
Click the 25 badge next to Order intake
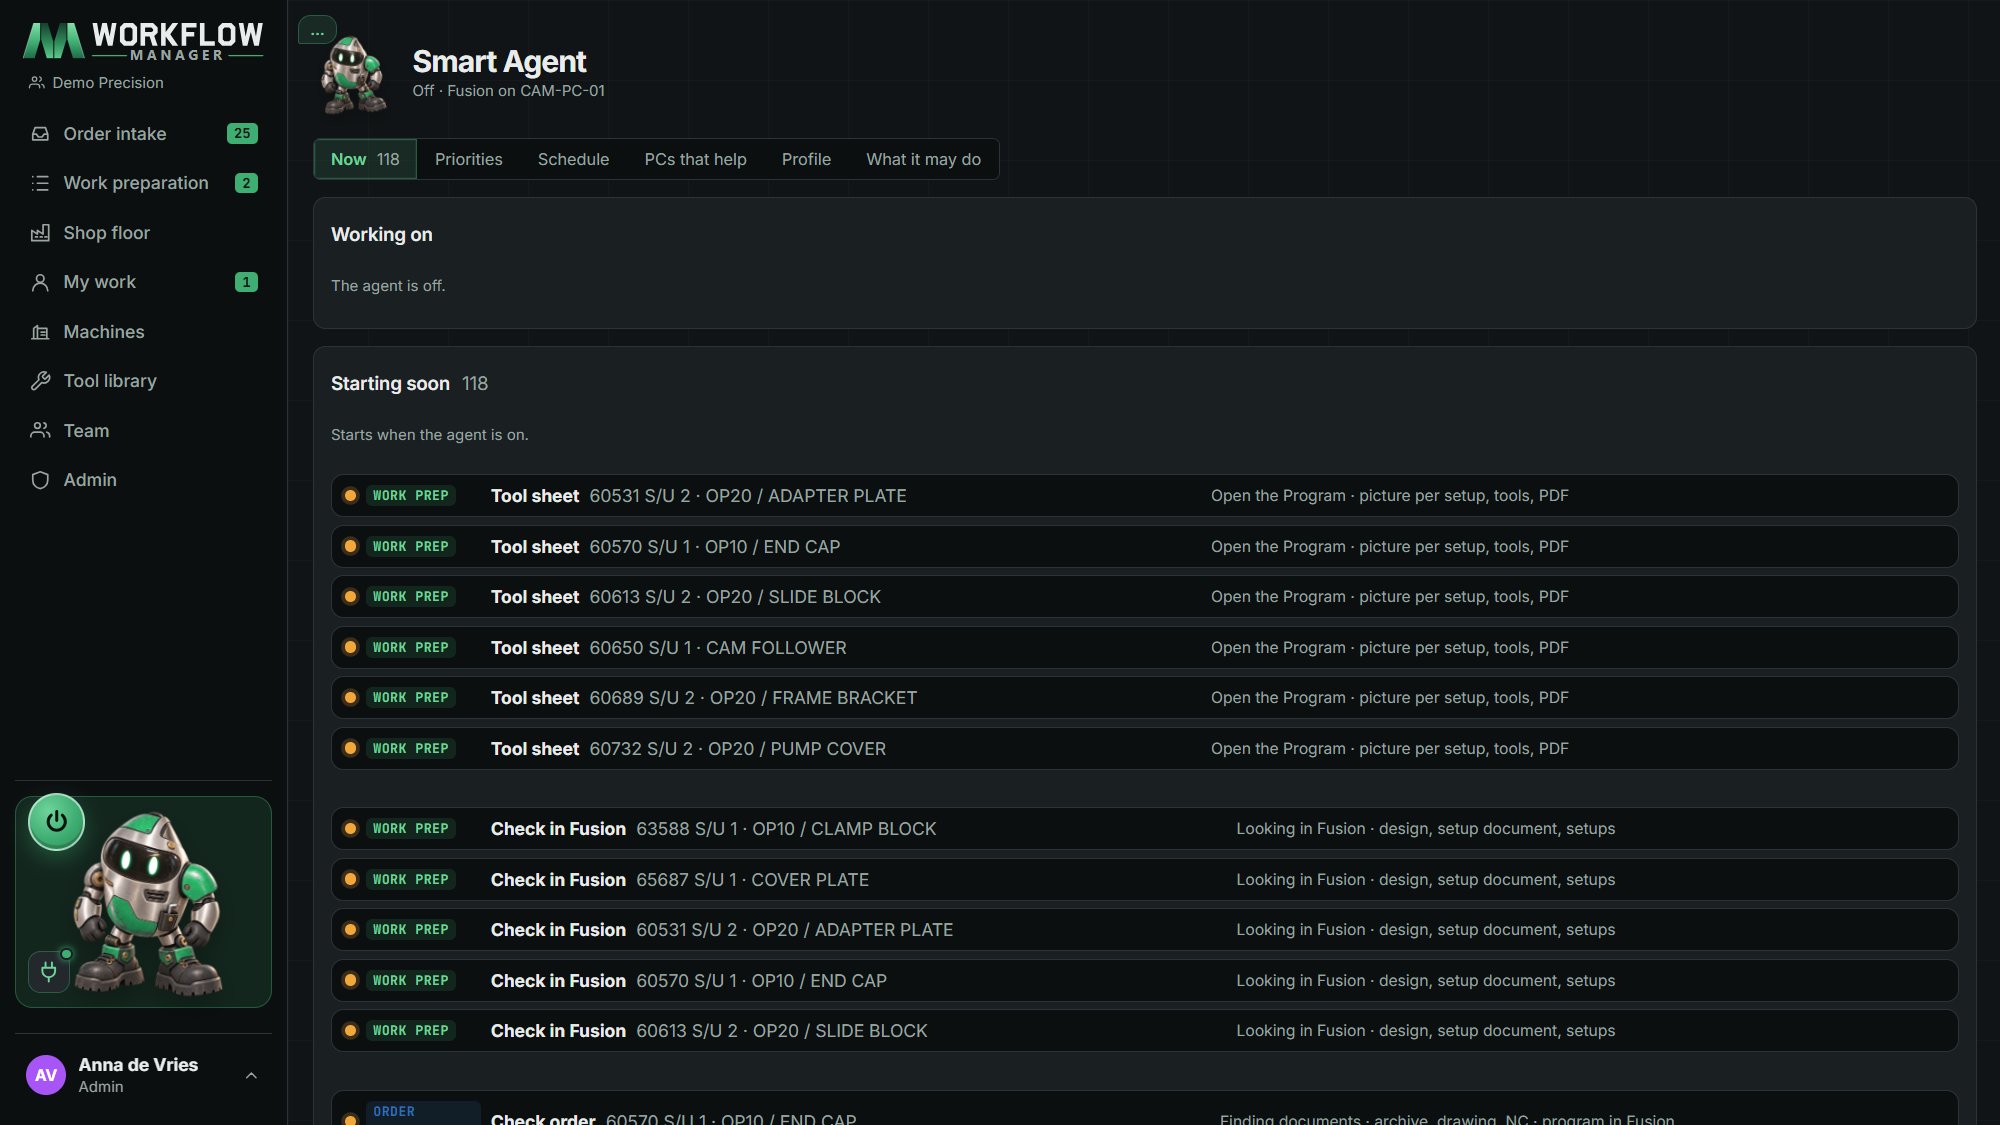coord(242,133)
